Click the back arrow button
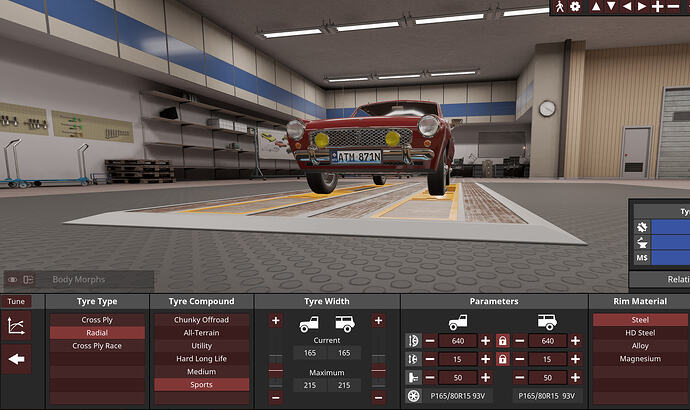Screen dimensions: 690x410 click(16, 359)
